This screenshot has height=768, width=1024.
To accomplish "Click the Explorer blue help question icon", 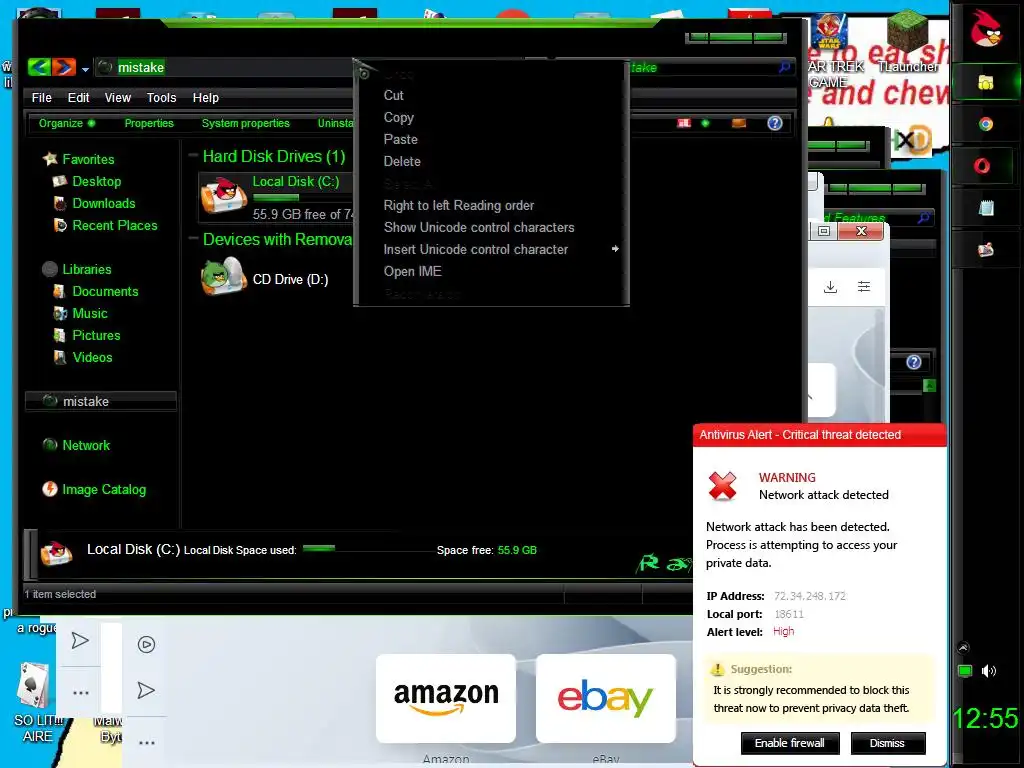I will pyautogui.click(x=775, y=123).
